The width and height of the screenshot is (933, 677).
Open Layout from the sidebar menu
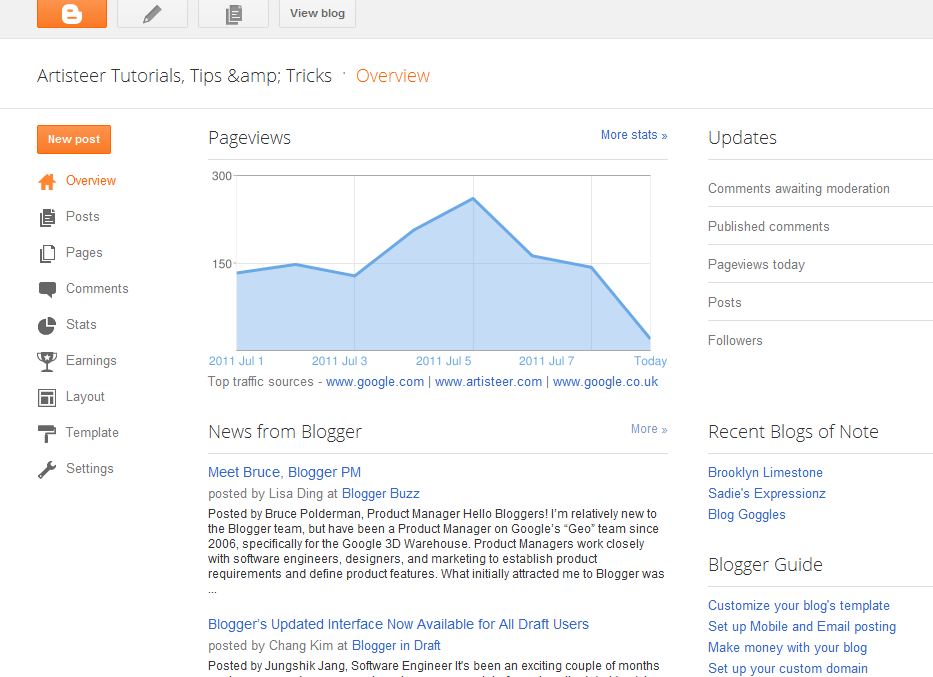point(85,396)
